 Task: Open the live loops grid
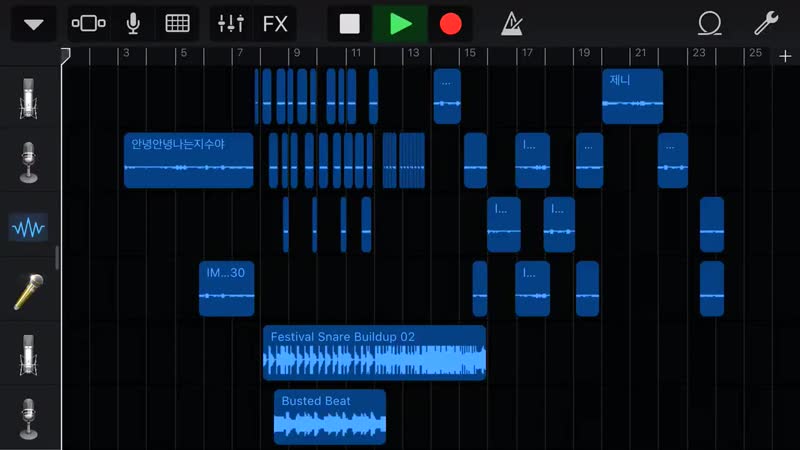177,24
